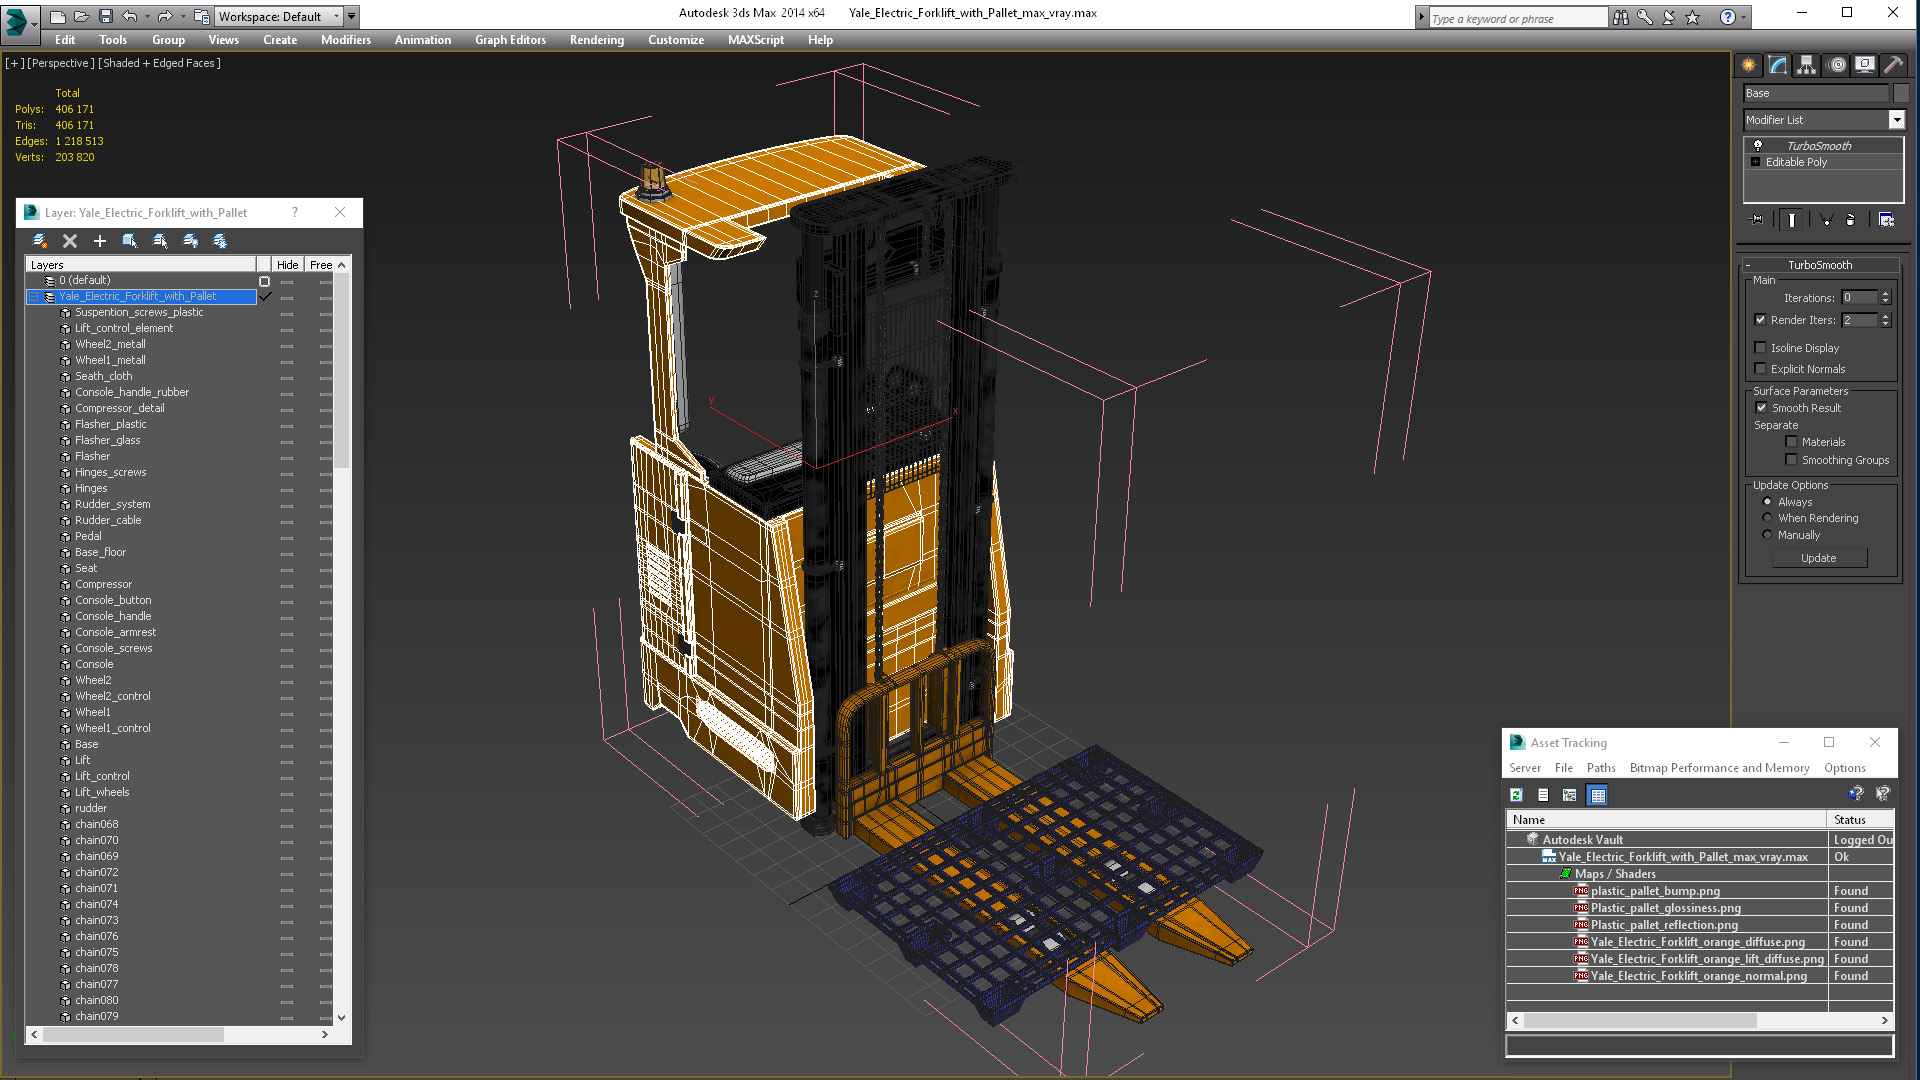Toggle the Smooth Result checkbox
The height and width of the screenshot is (1080, 1920).
(1761, 408)
